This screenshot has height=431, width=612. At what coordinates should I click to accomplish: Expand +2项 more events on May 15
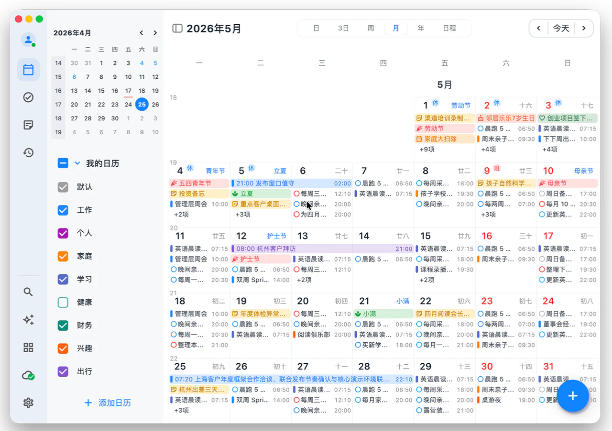427,280
